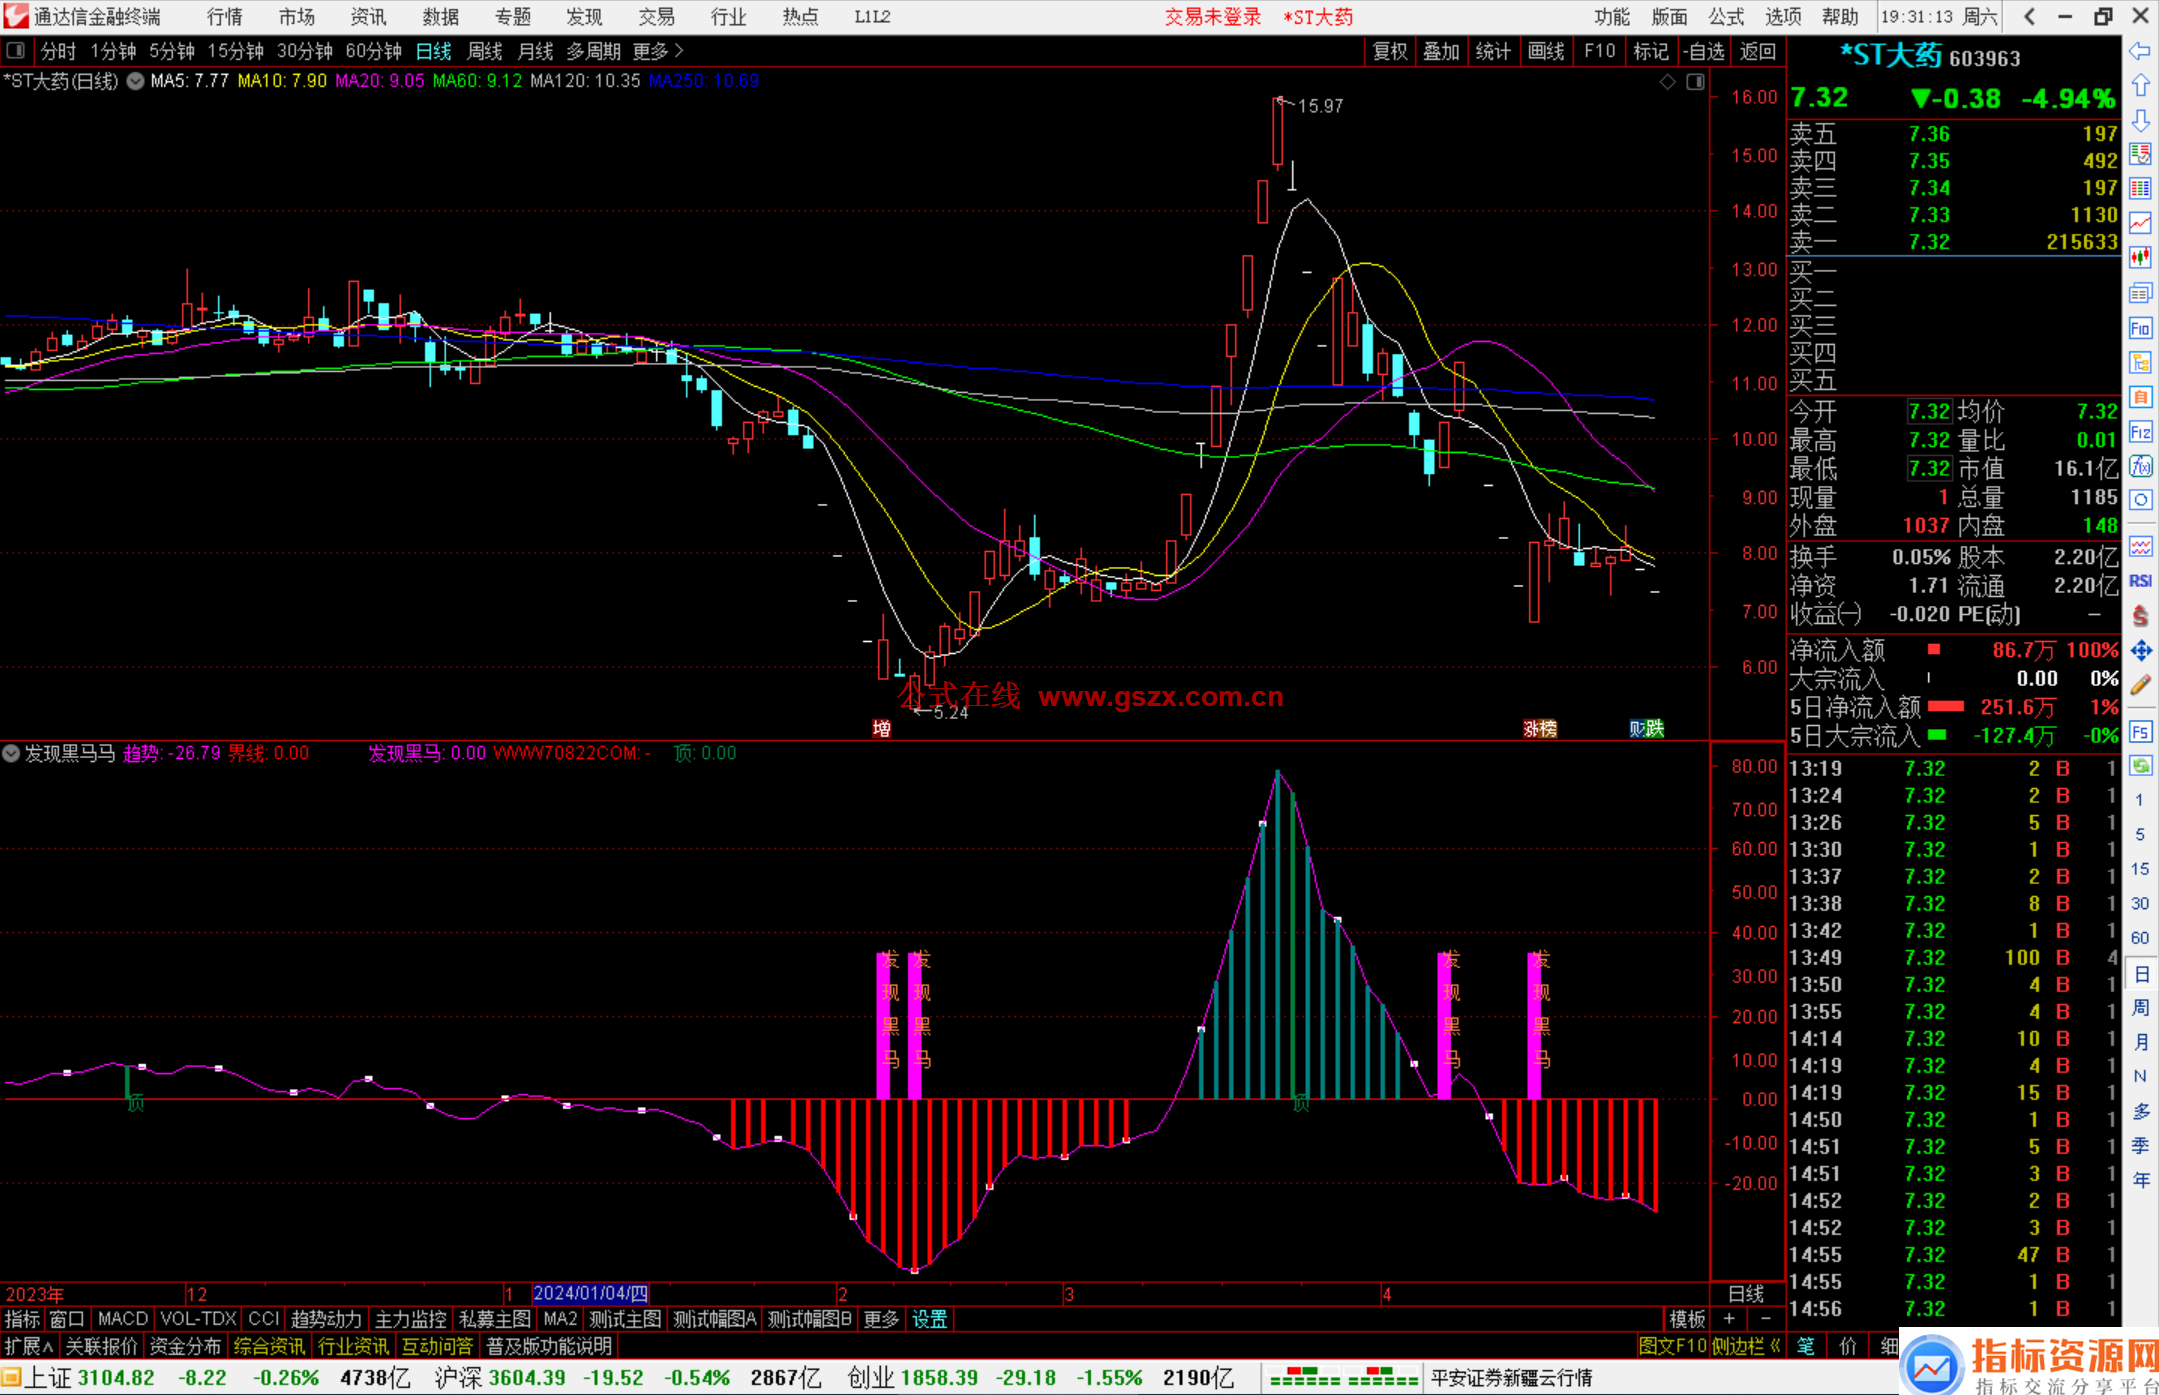Open 资金分布 in bottom bar
The width and height of the screenshot is (2159, 1395).
185,1346
